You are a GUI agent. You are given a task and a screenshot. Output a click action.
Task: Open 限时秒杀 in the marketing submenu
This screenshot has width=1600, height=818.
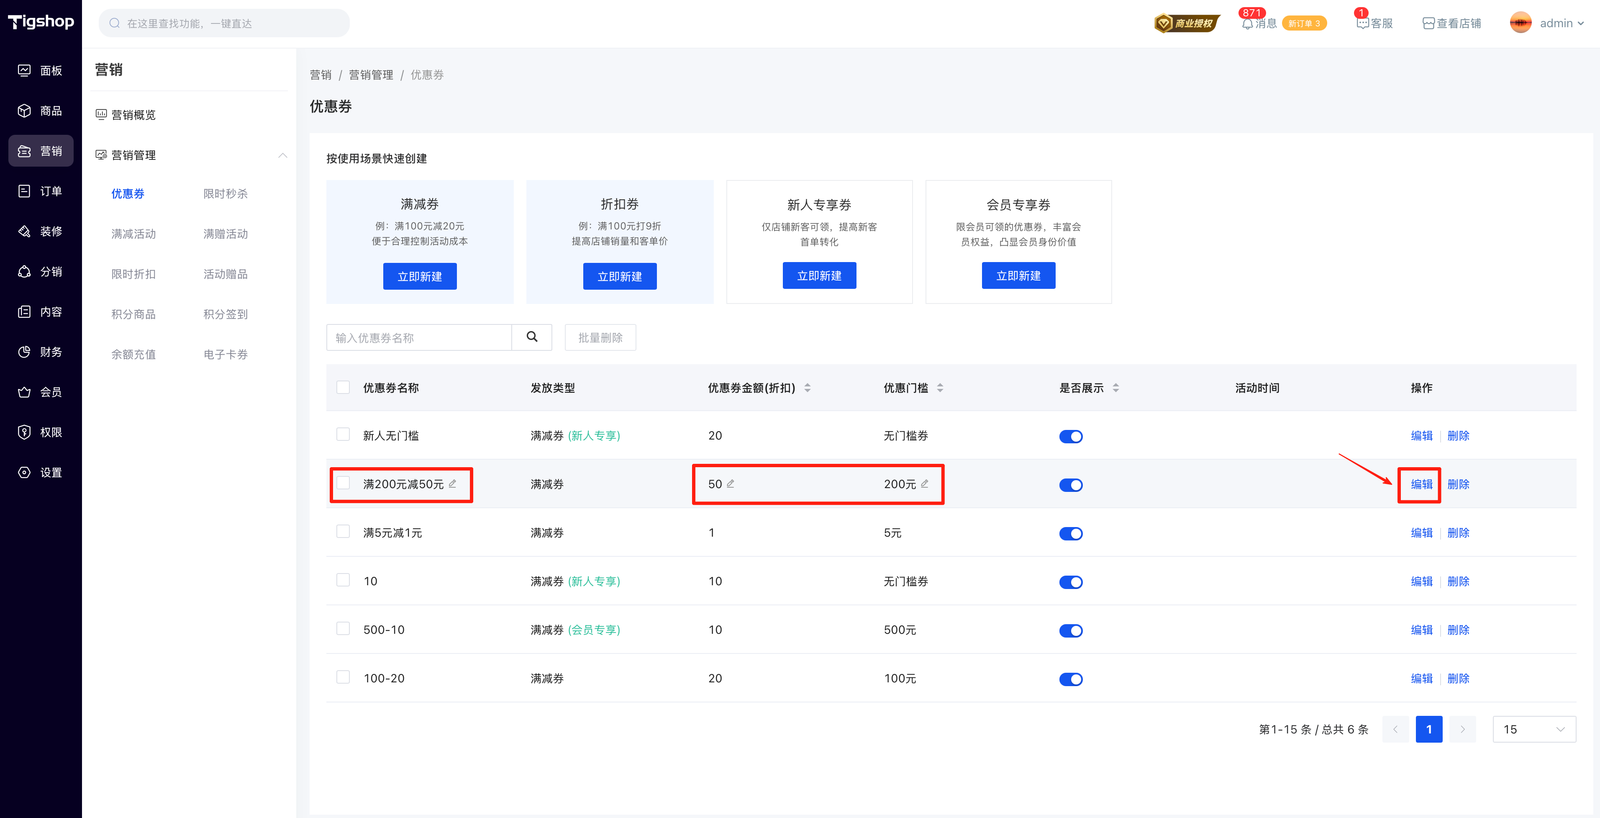pyautogui.click(x=225, y=194)
